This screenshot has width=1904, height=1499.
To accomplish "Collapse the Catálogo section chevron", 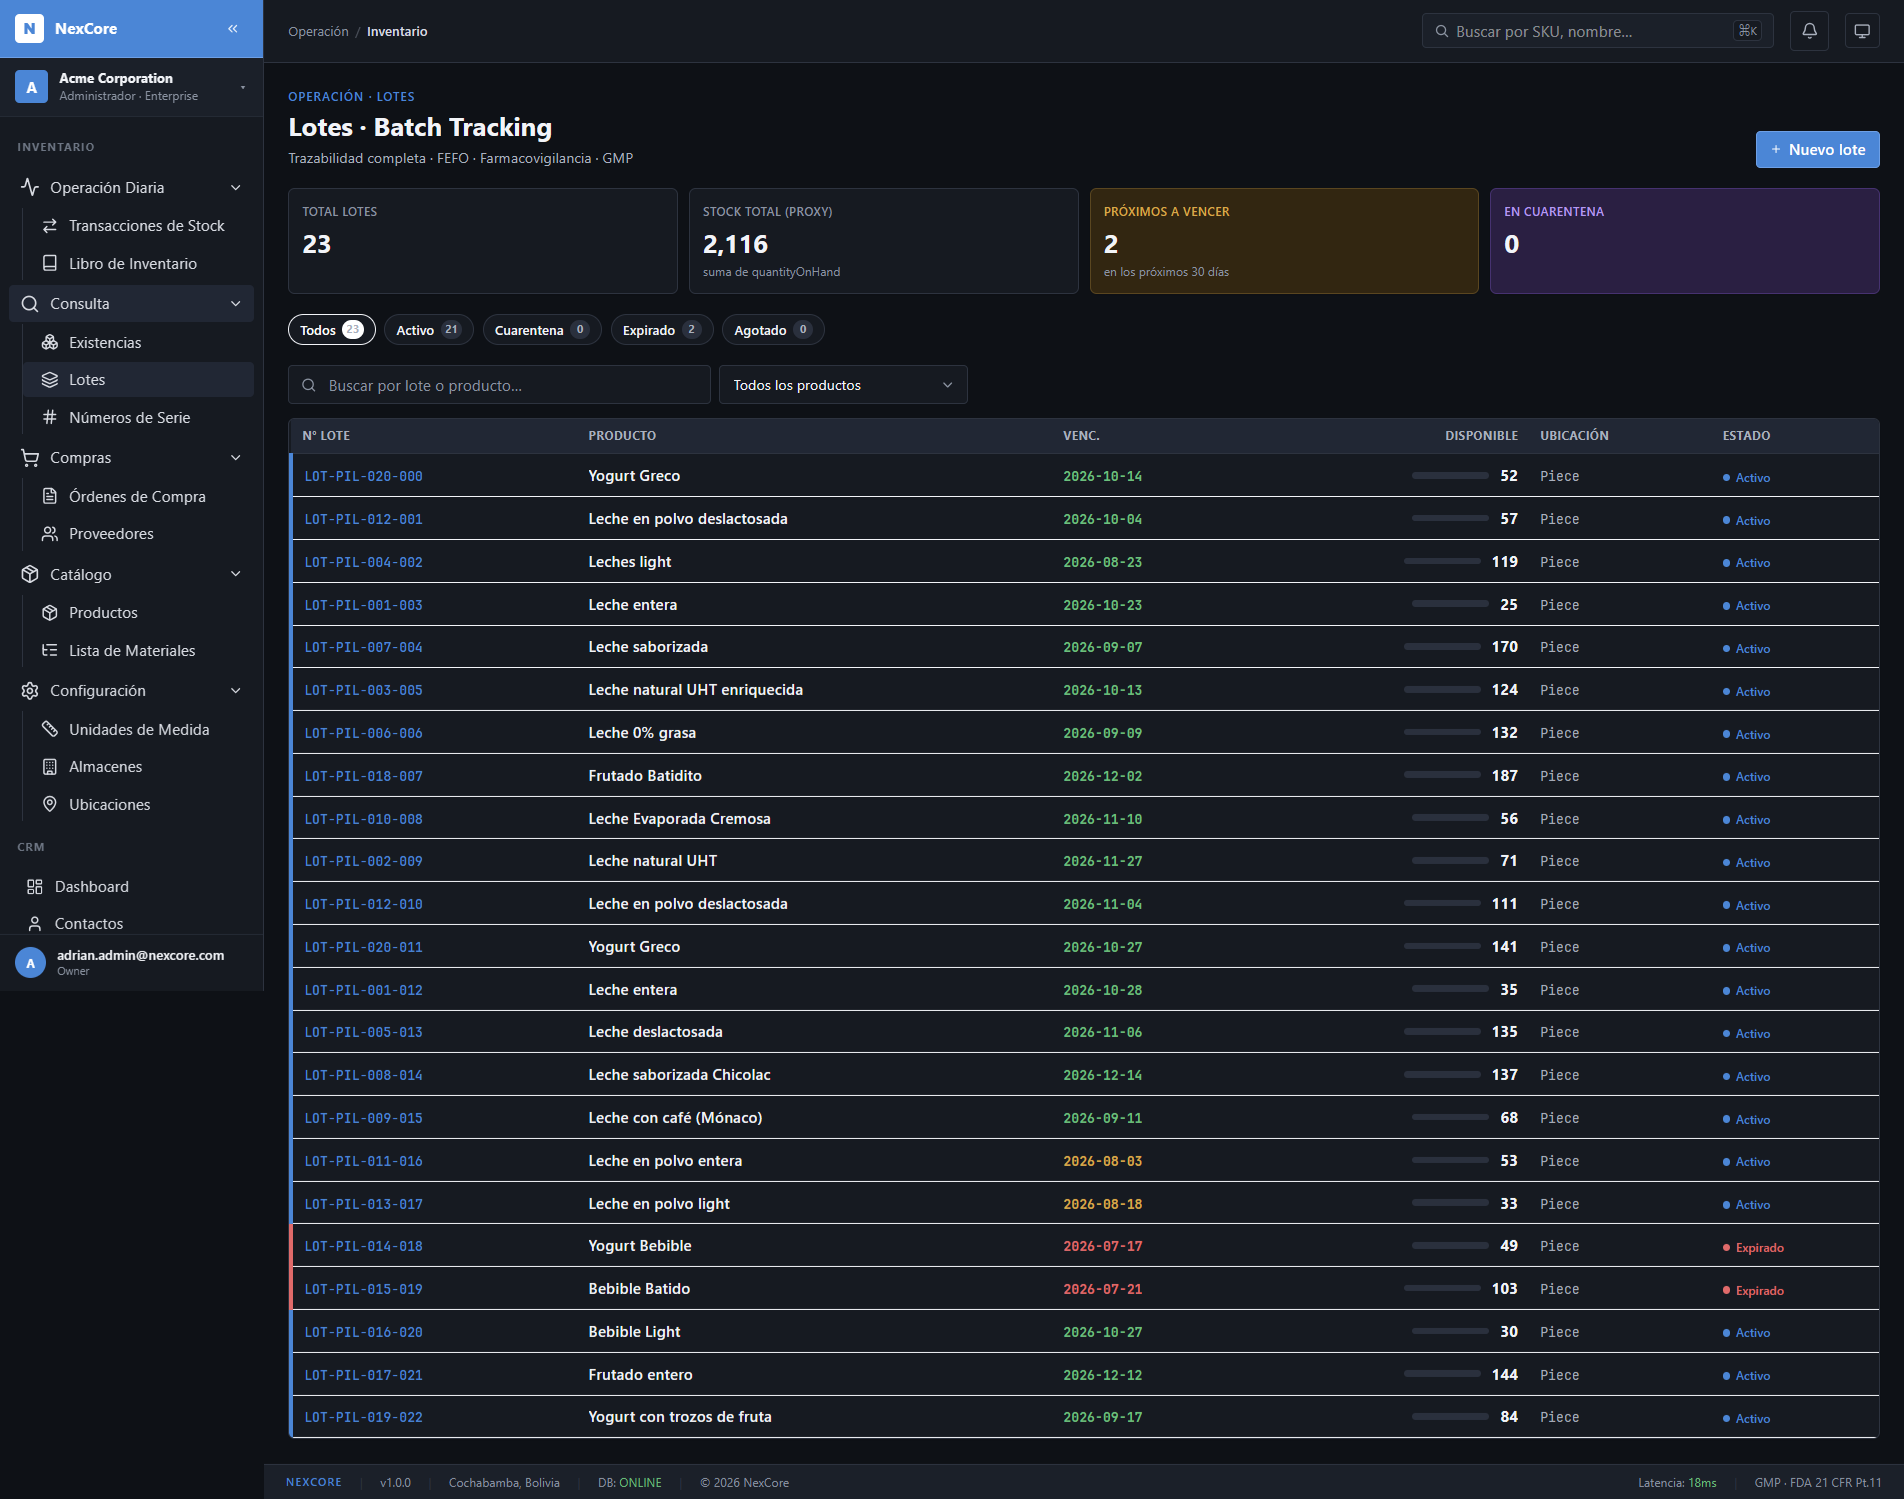I will (x=236, y=574).
